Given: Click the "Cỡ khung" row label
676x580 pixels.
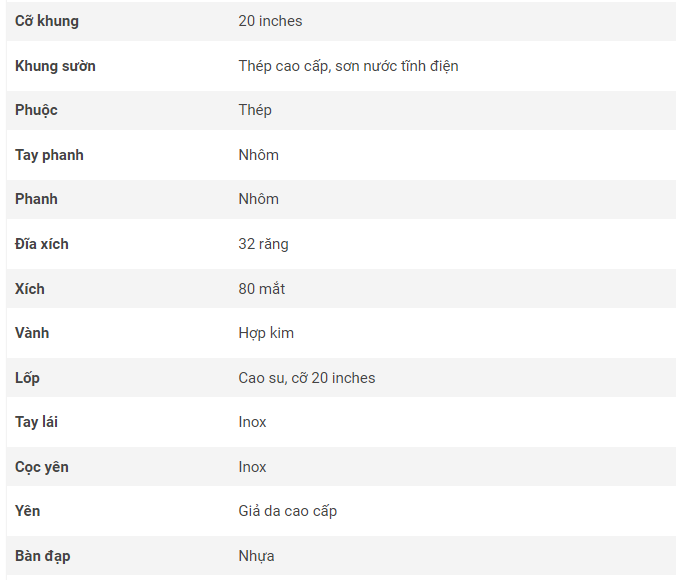Looking at the screenshot, I should (x=47, y=21).
